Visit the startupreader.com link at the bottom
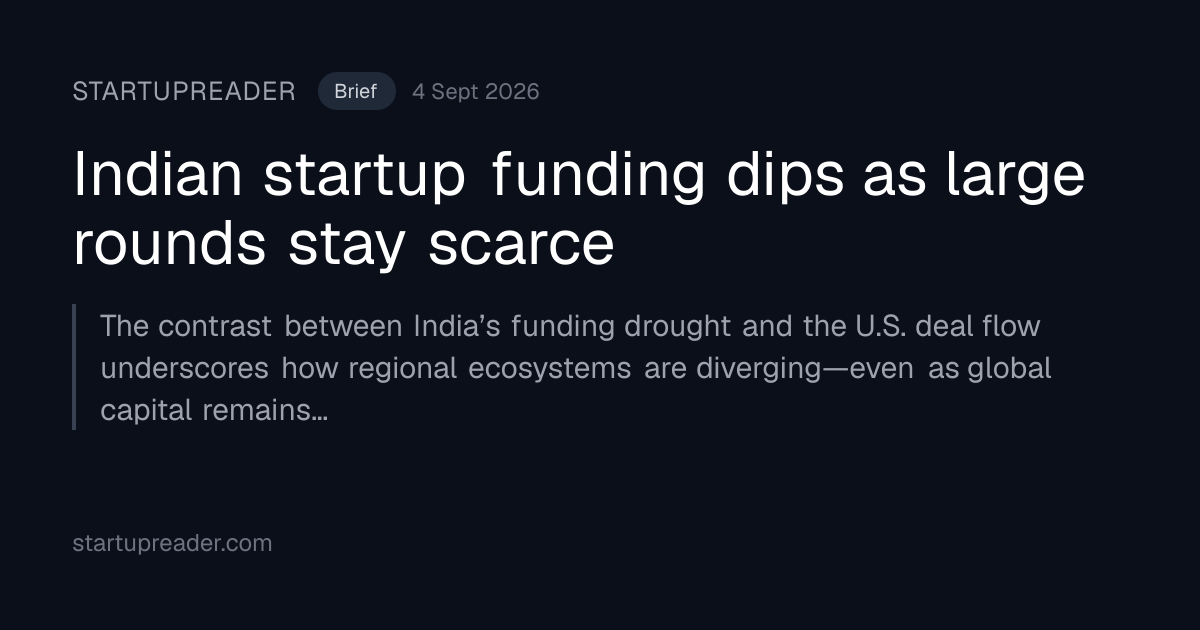This screenshot has width=1200, height=630. (x=172, y=544)
